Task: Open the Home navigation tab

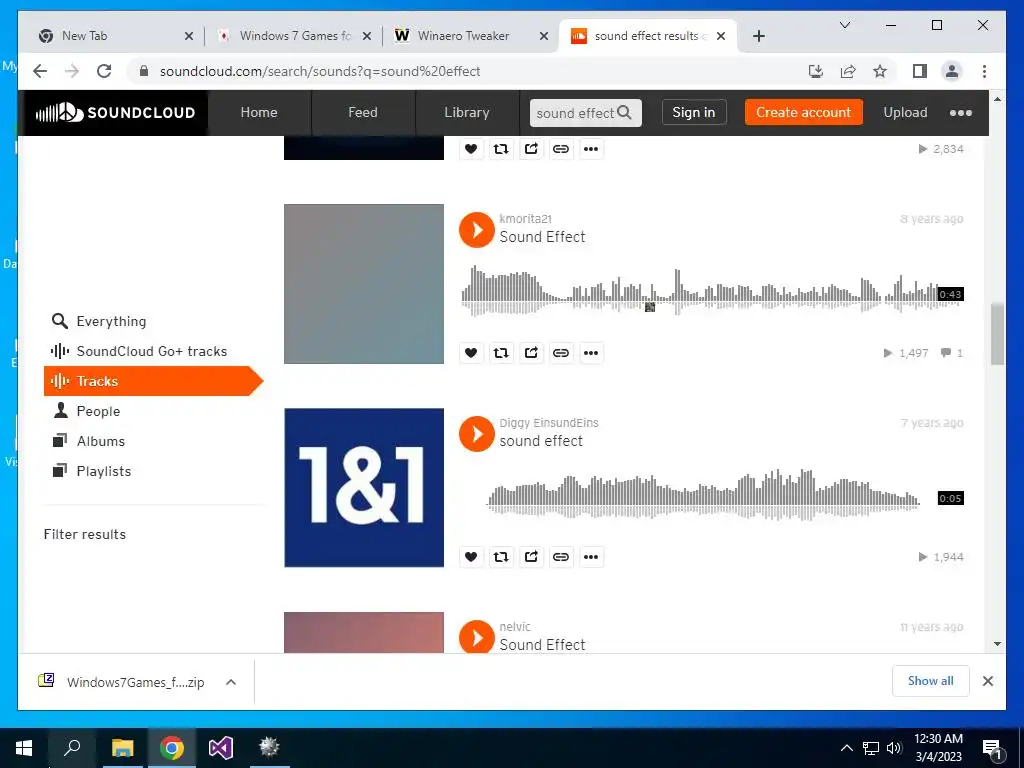Action: [x=259, y=112]
